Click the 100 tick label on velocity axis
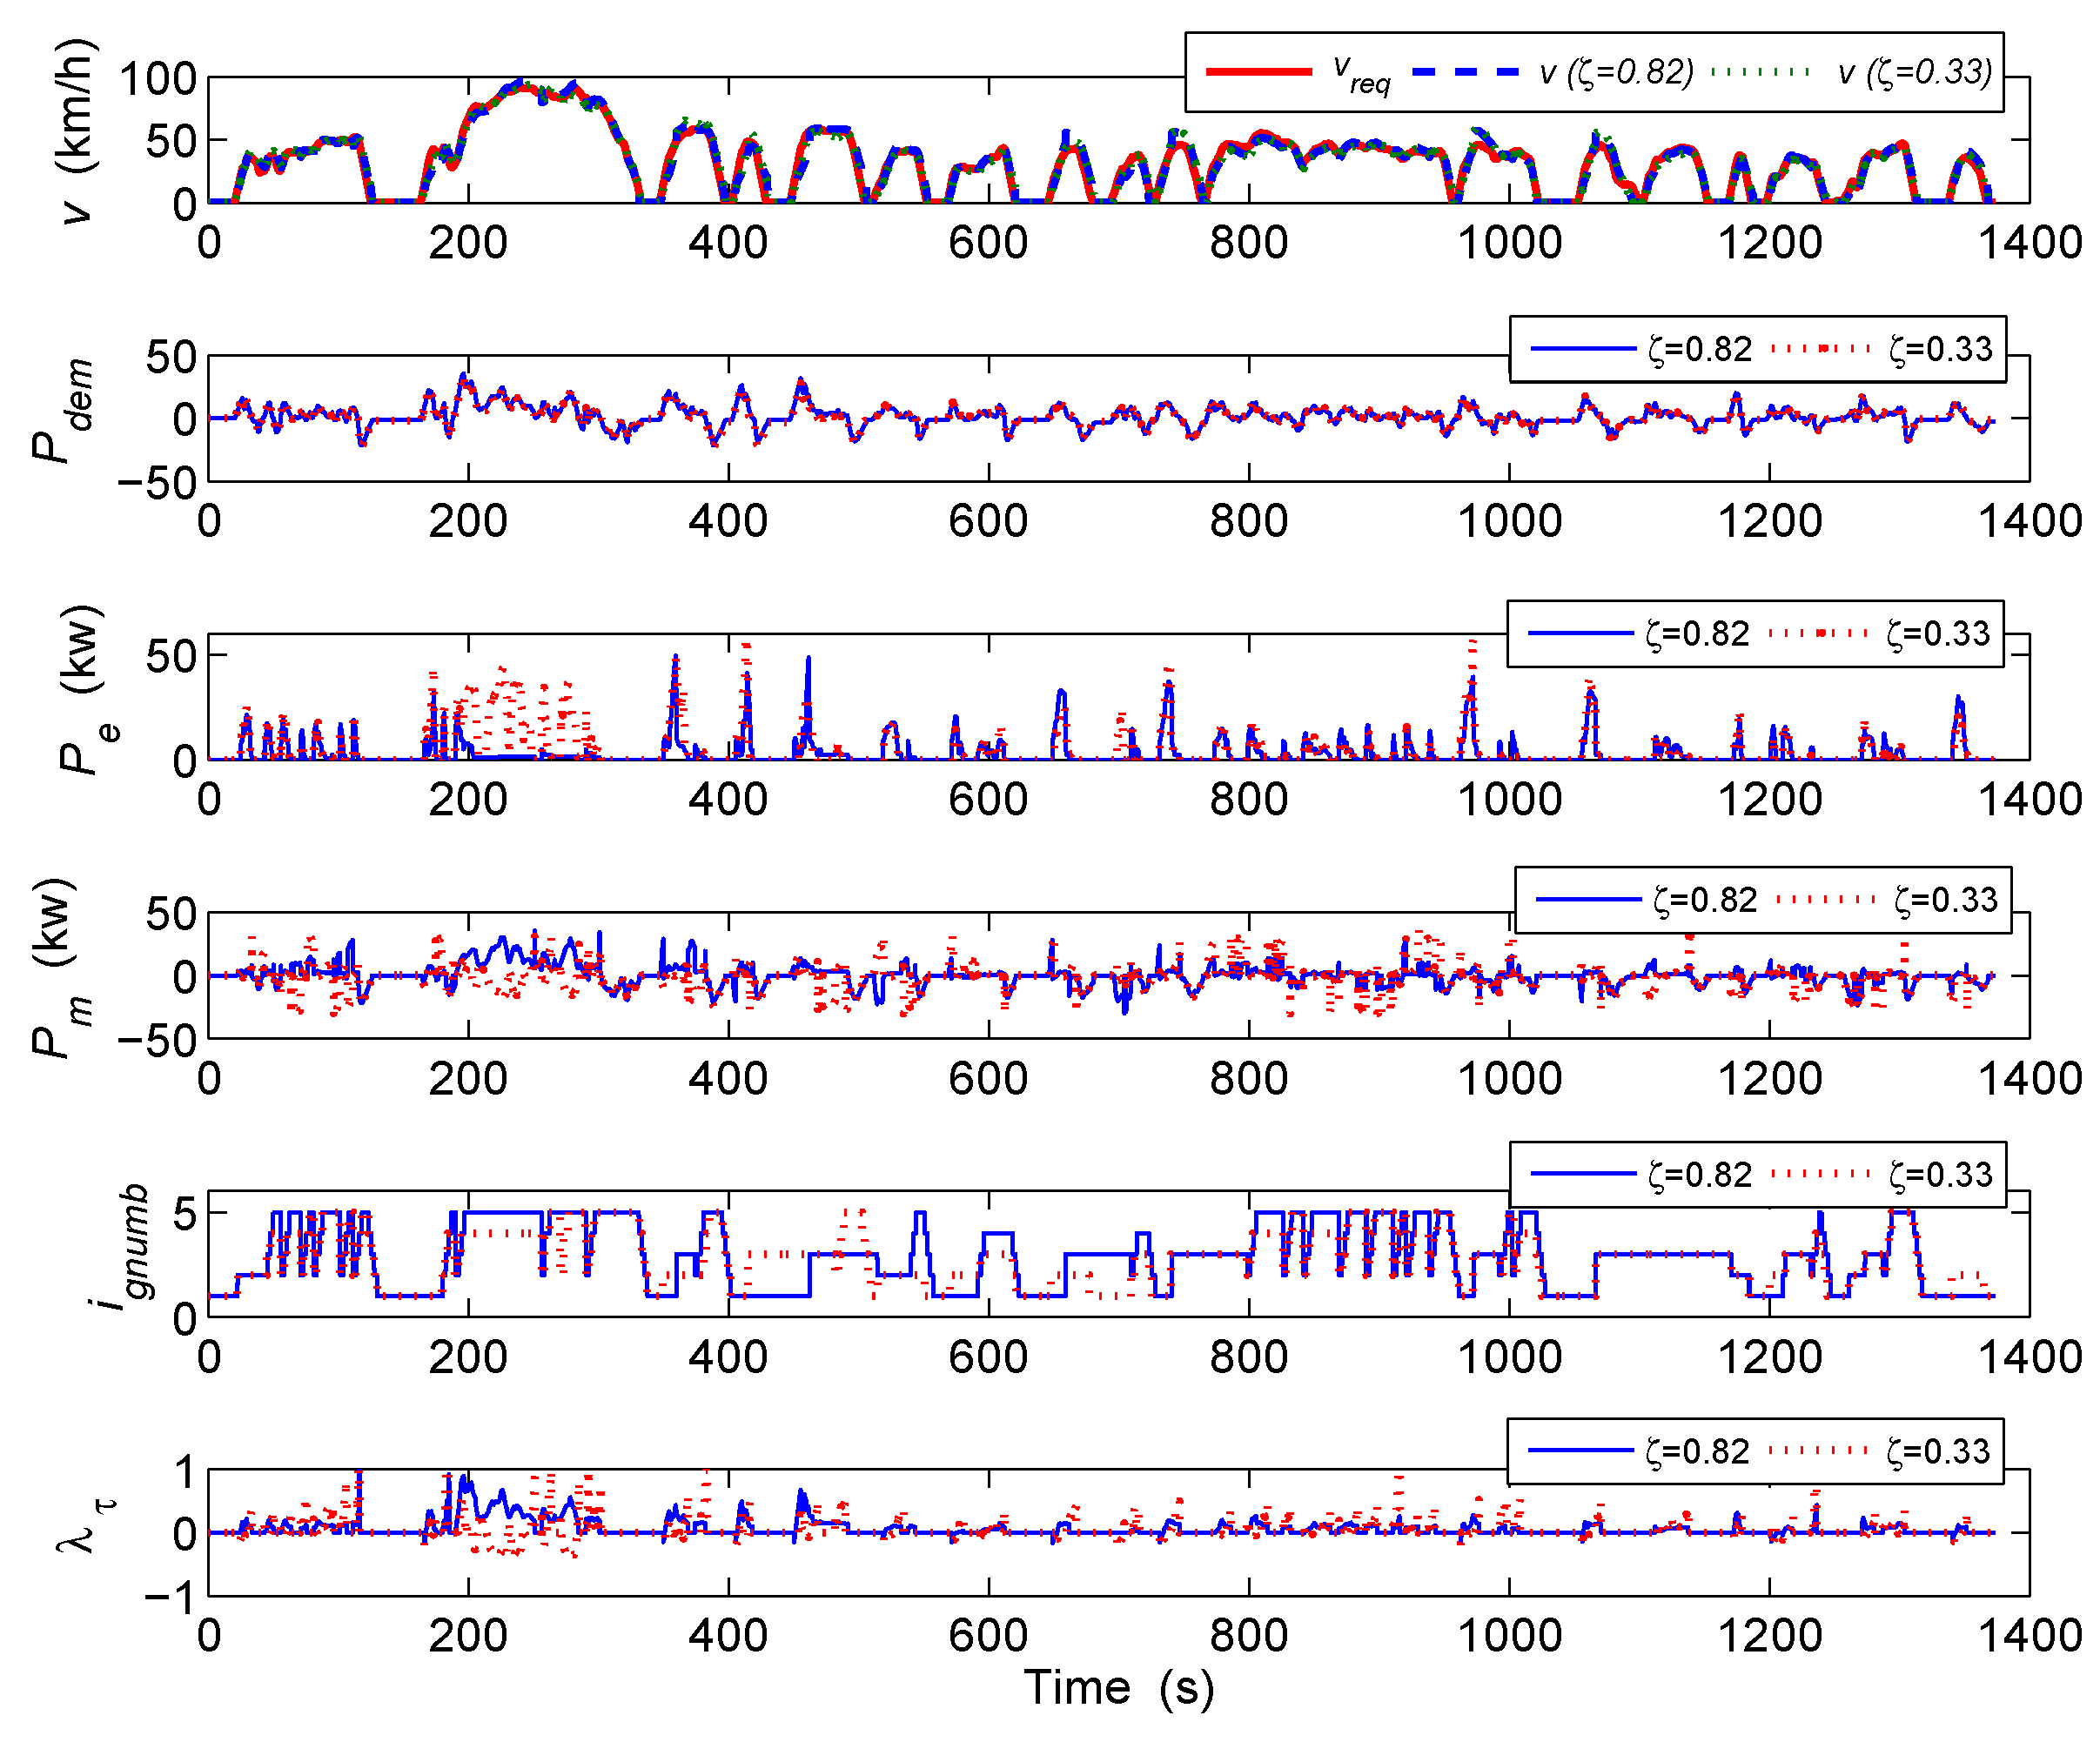The width and height of the screenshot is (2100, 1742). click(x=158, y=79)
